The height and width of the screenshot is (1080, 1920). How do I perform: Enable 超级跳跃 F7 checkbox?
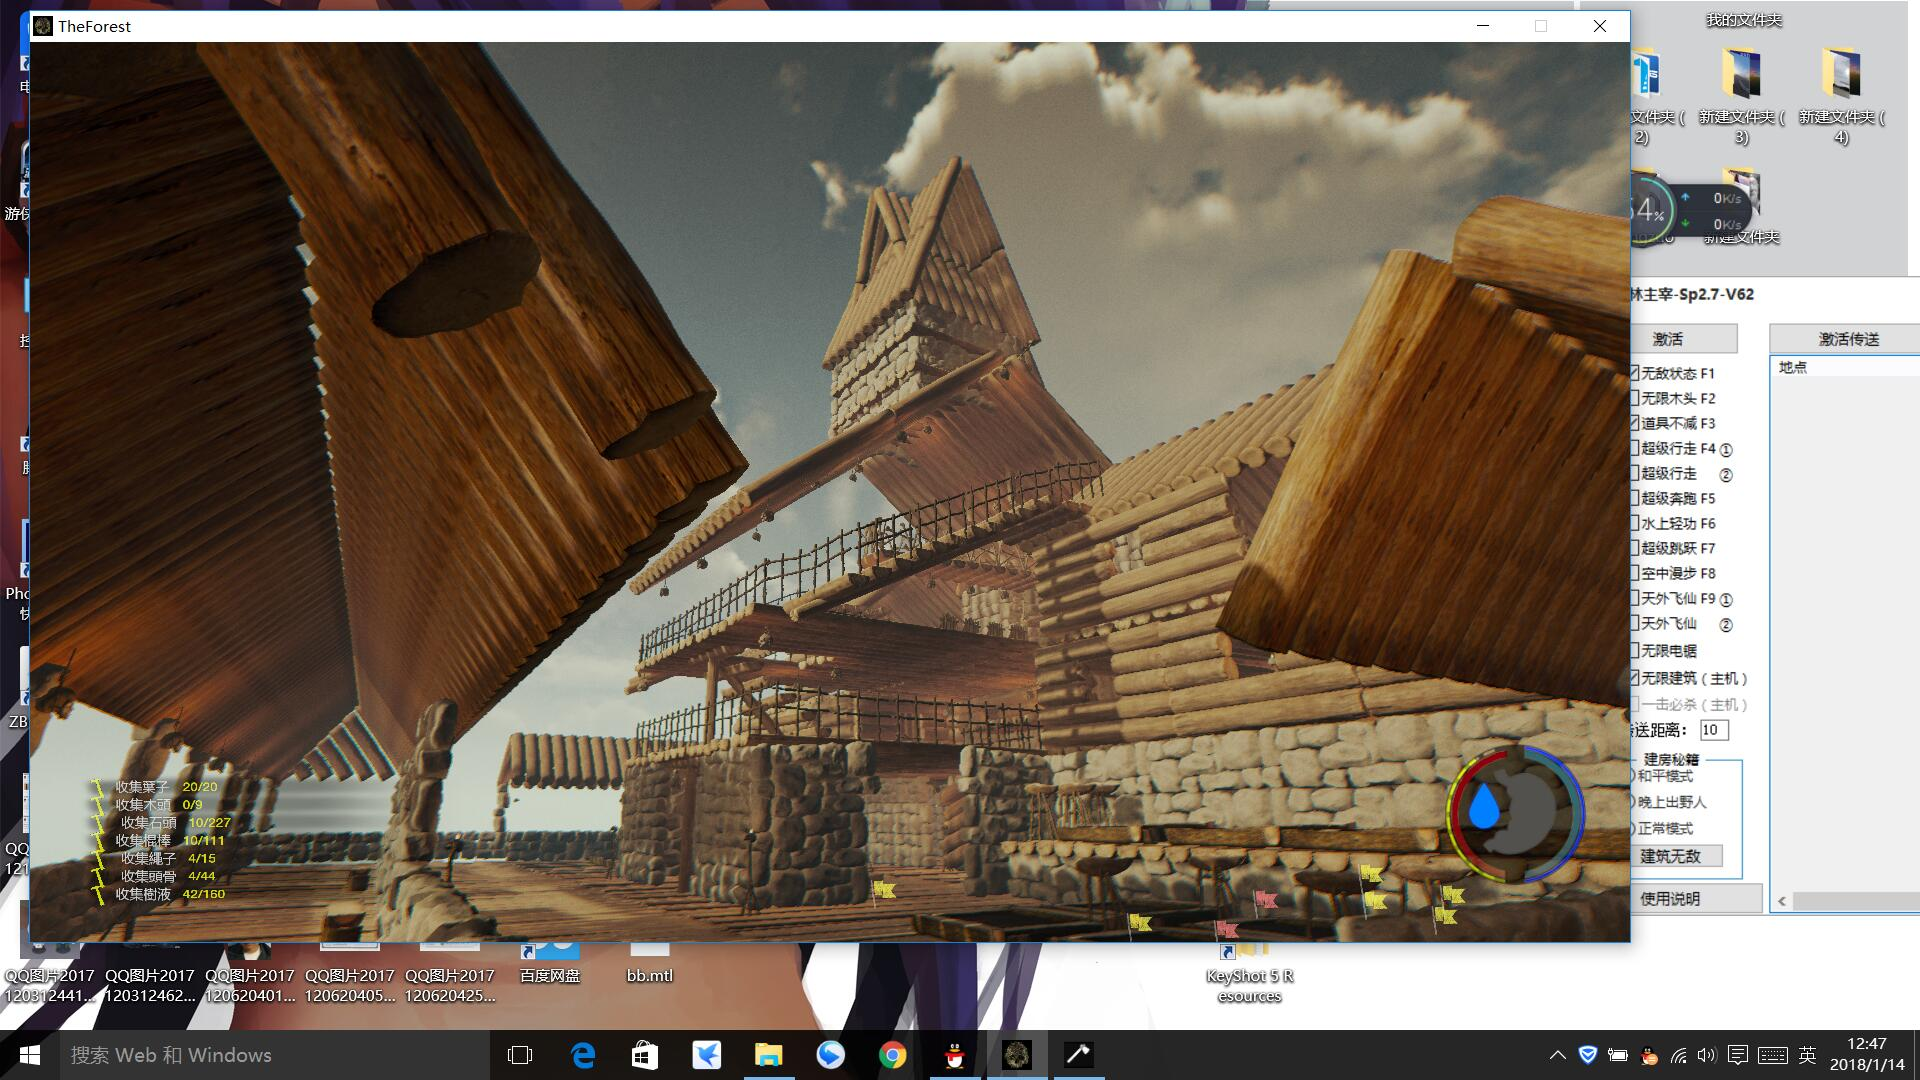point(1635,548)
